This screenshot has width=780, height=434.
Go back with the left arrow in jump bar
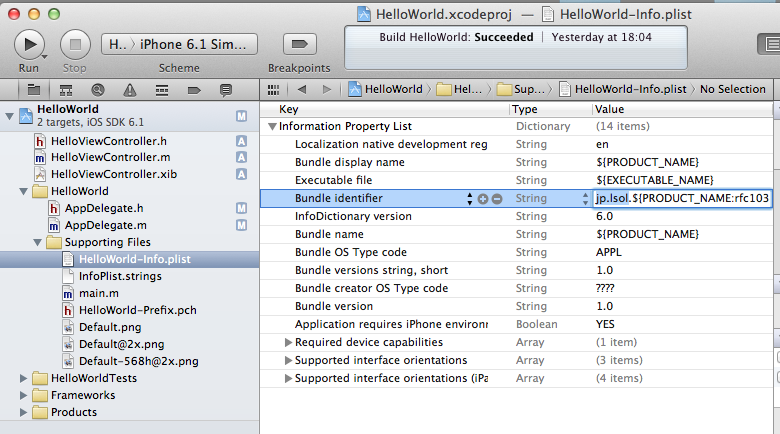tap(301, 90)
